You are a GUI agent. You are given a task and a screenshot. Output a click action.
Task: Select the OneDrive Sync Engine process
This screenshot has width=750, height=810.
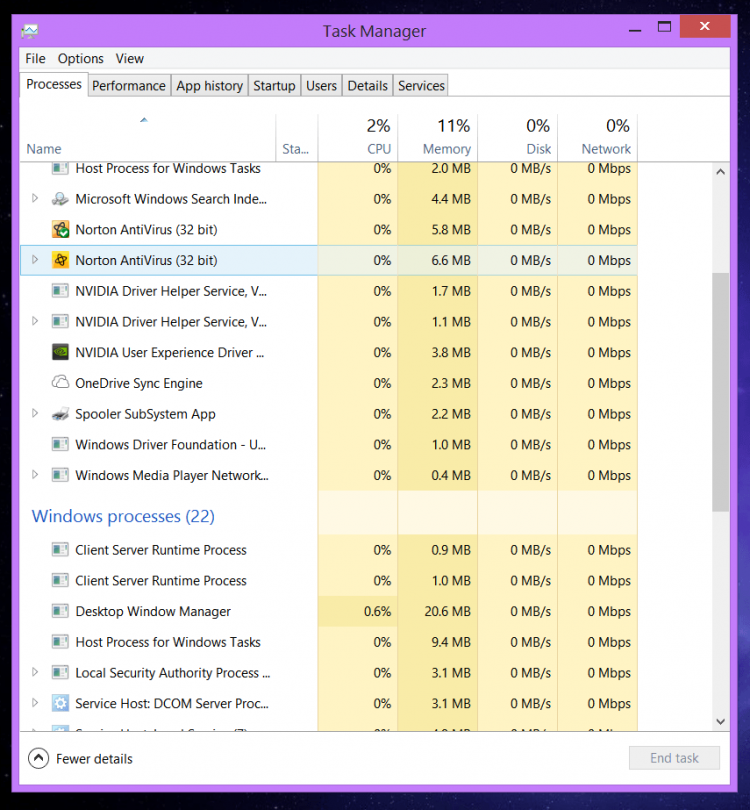click(x=329, y=383)
